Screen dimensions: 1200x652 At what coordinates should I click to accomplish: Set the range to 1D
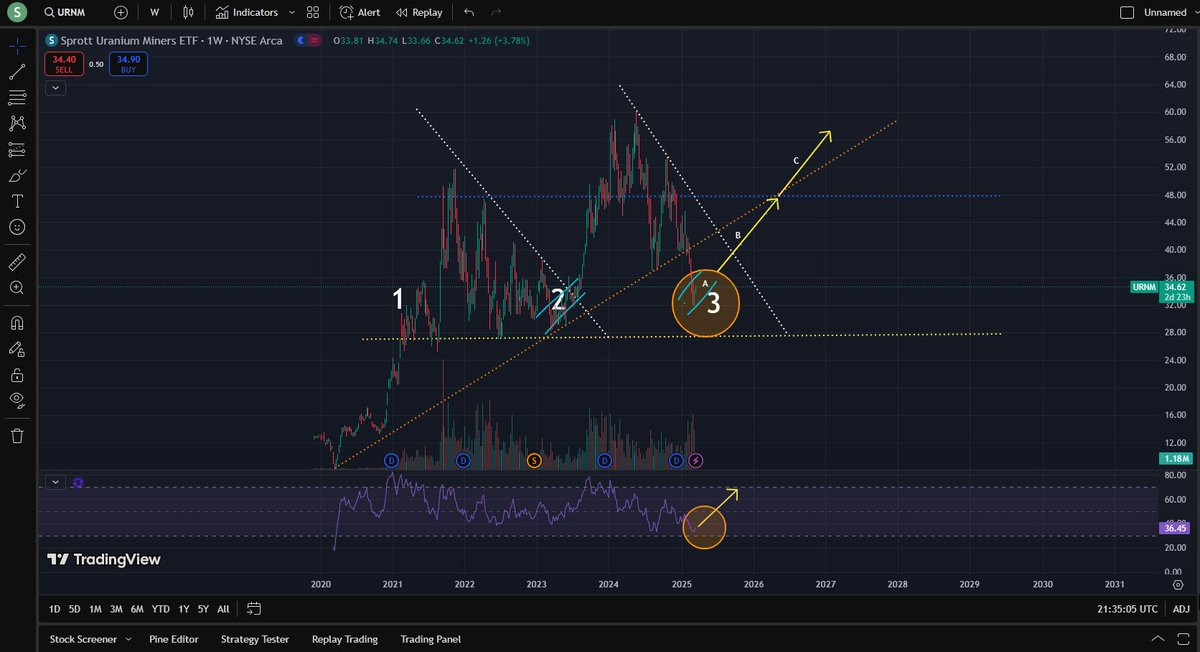55,609
